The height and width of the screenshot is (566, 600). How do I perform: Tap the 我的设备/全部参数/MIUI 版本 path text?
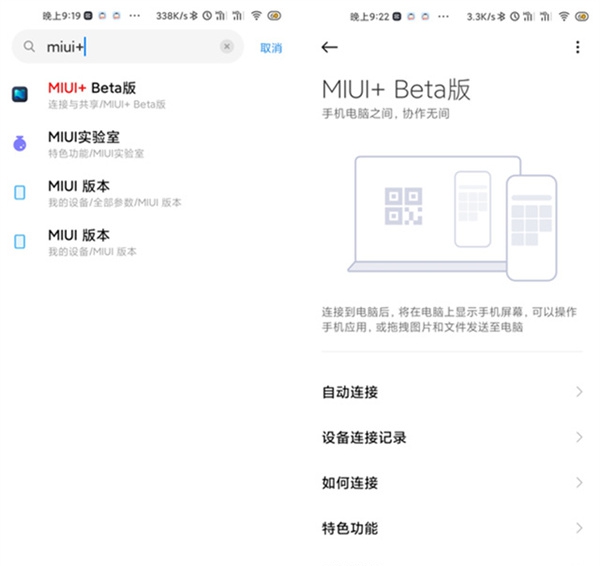(115, 202)
